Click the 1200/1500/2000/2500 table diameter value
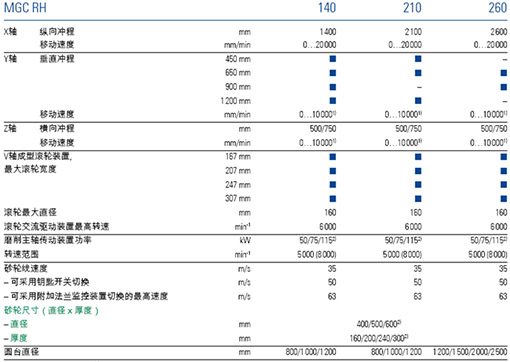Viewport: 510px width, 362px height. click(x=470, y=352)
